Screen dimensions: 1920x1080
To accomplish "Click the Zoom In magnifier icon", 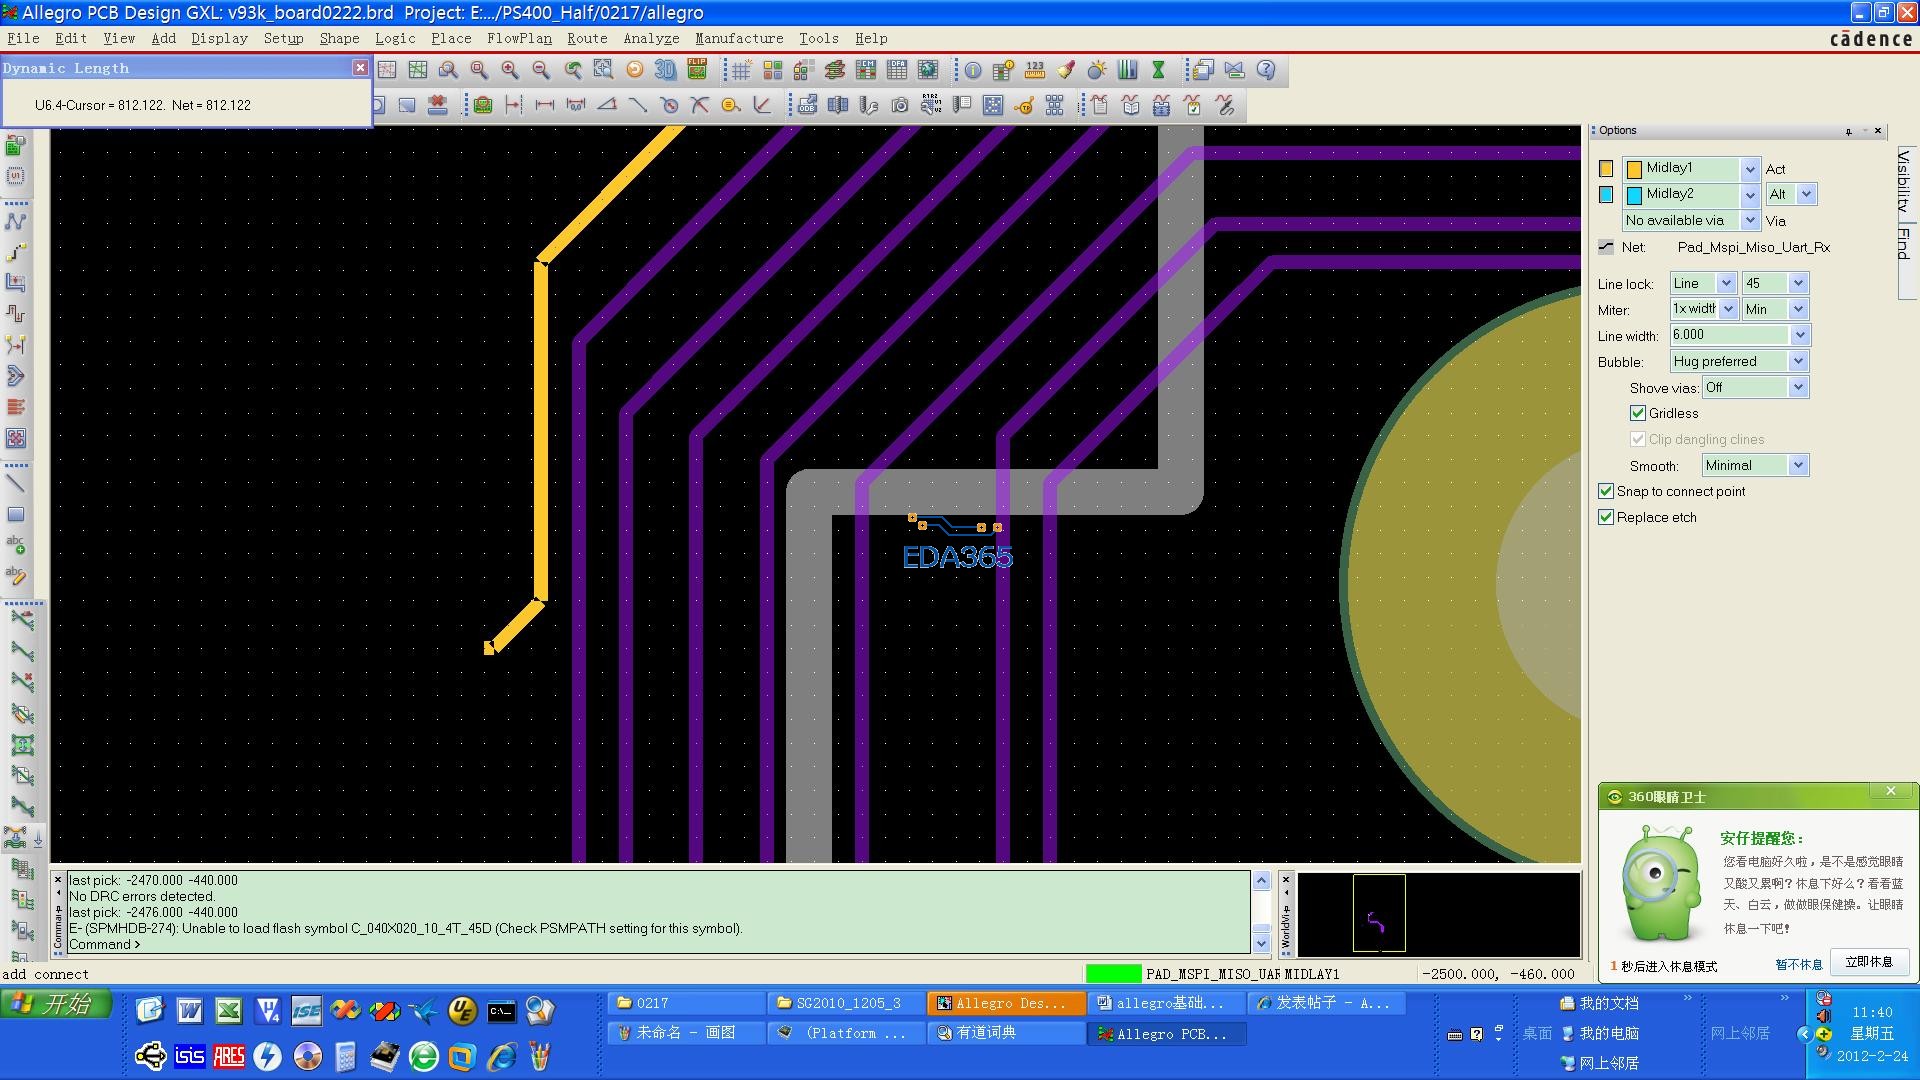I will coord(510,70).
